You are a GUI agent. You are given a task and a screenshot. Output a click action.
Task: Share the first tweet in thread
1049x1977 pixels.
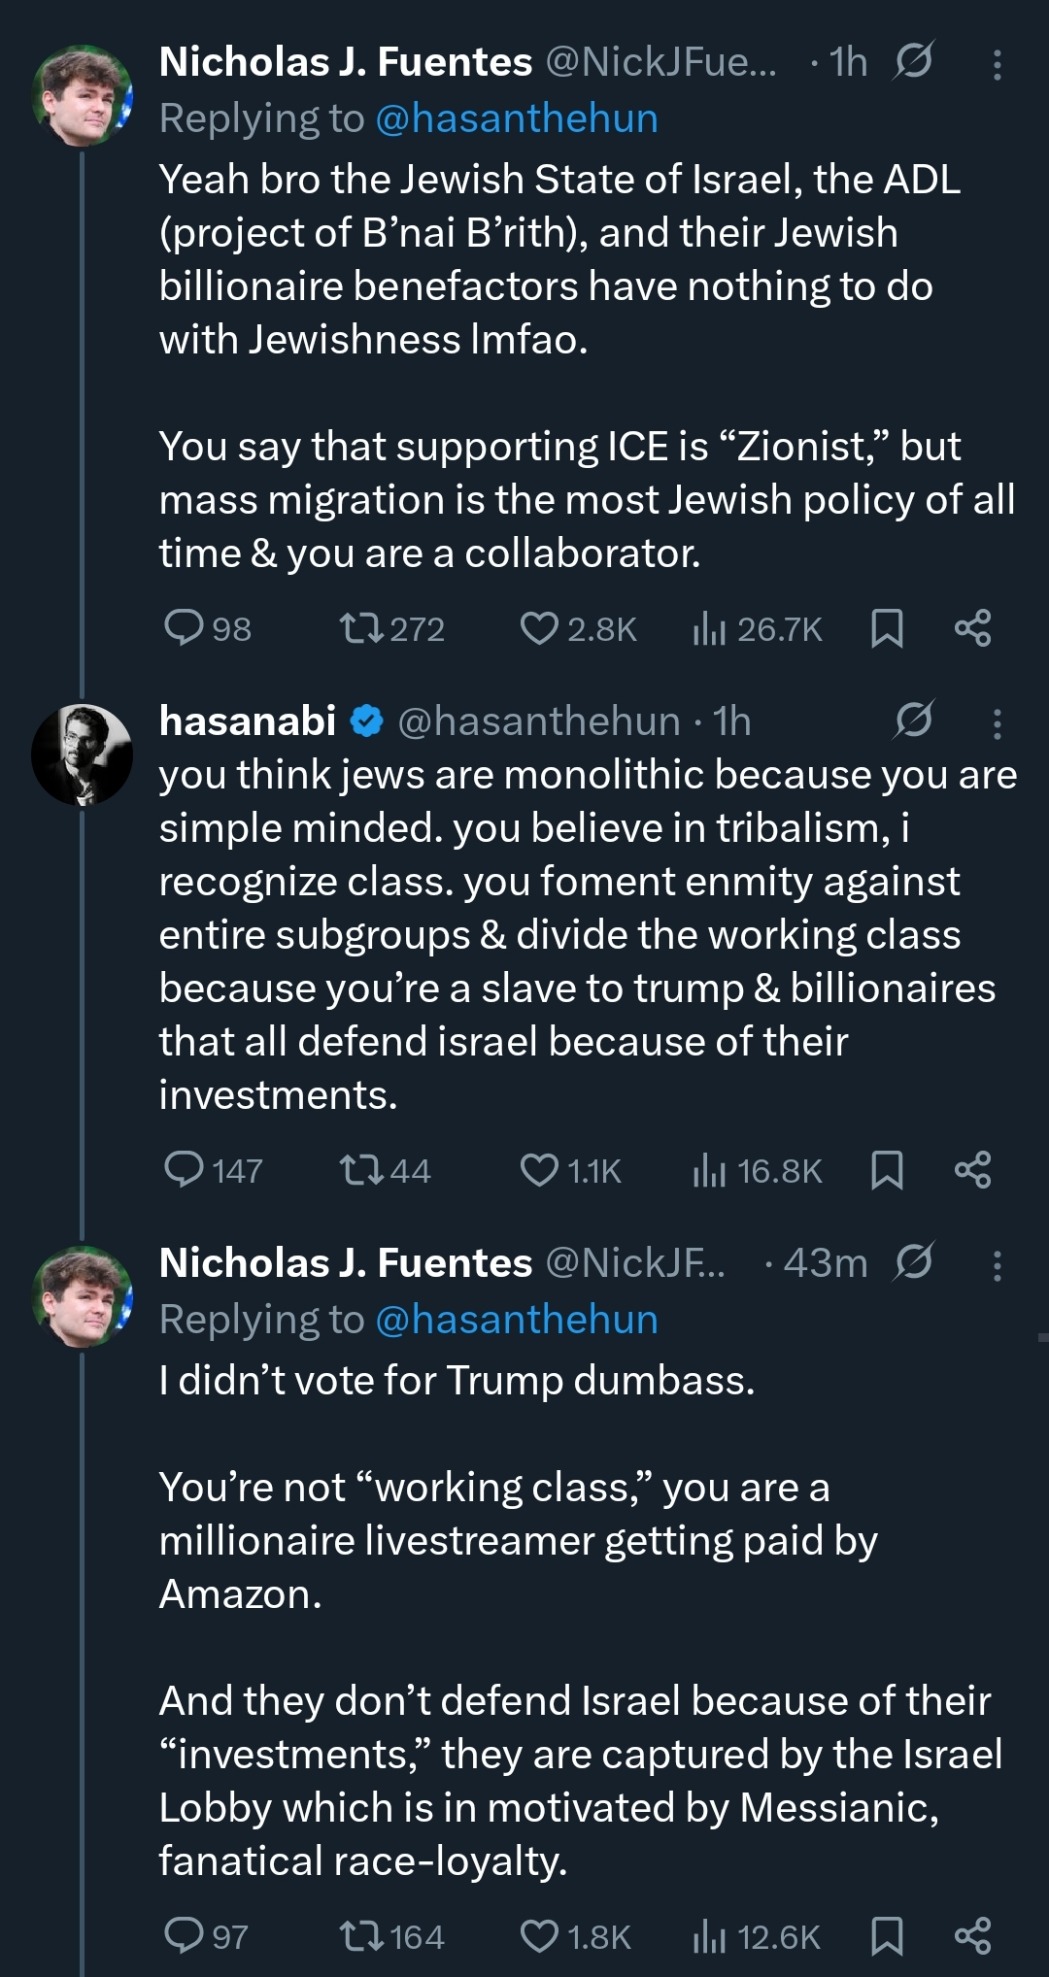(972, 628)
